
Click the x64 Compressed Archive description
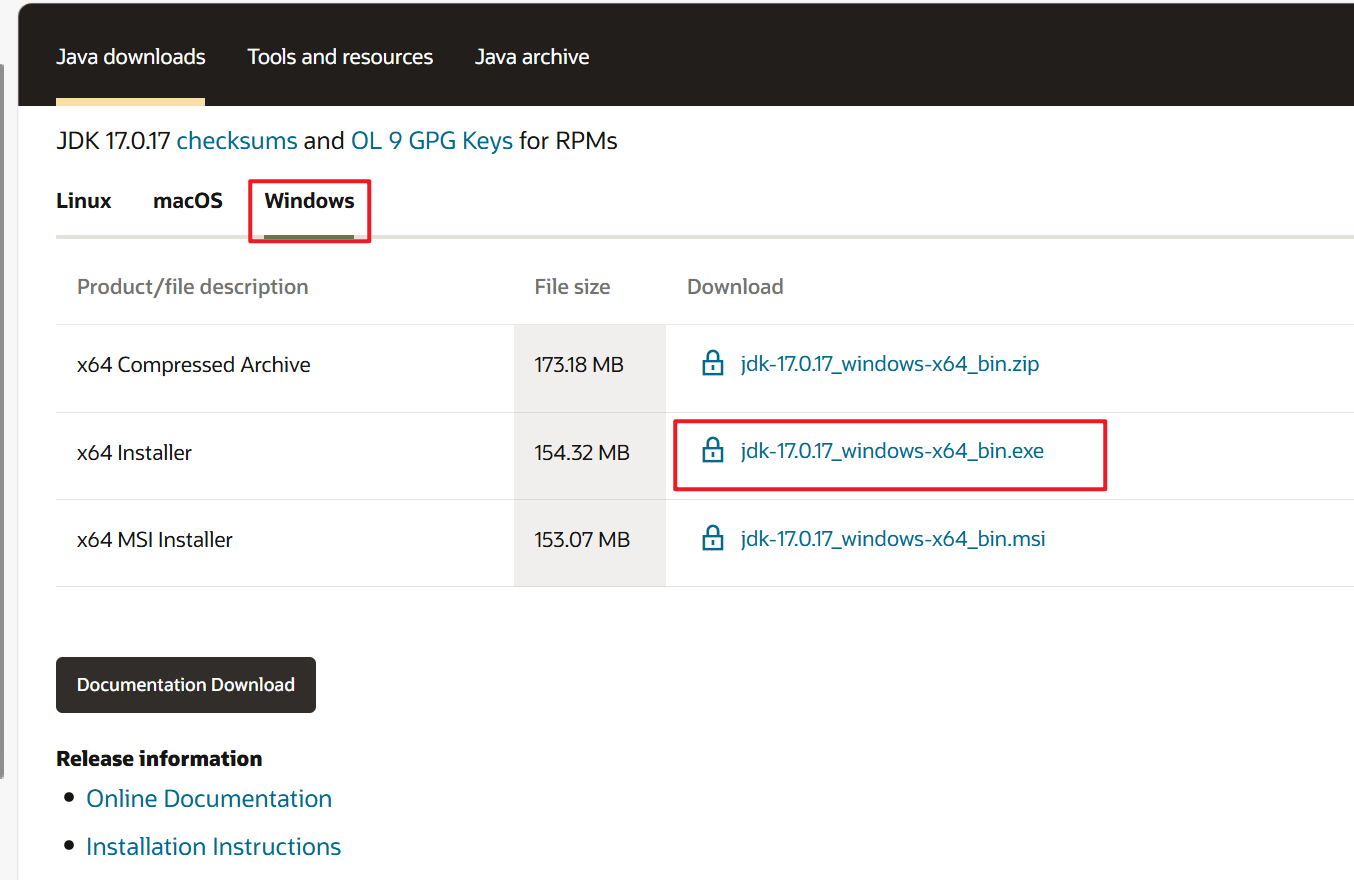(x=194, y=365)
